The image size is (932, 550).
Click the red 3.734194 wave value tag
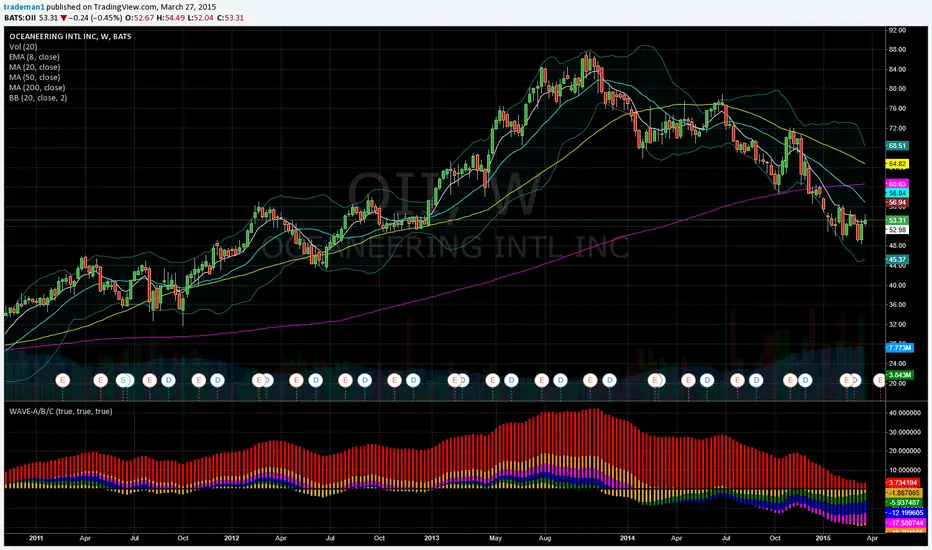tap(902, 483)
